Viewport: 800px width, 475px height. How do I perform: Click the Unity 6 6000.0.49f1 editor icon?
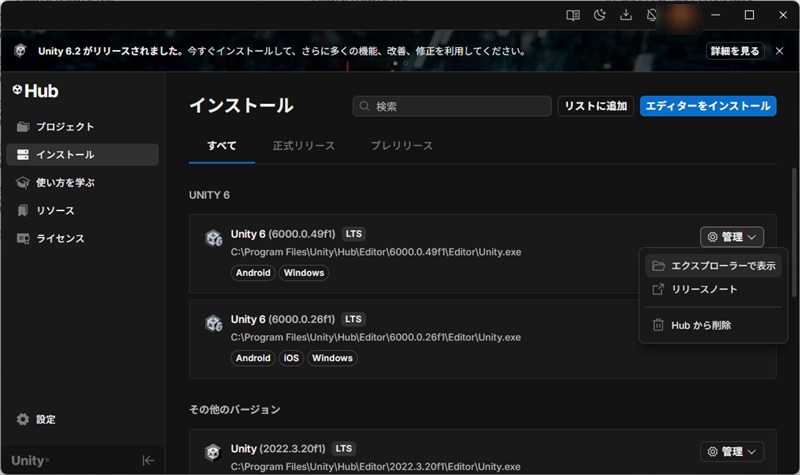tap(213, 238)
